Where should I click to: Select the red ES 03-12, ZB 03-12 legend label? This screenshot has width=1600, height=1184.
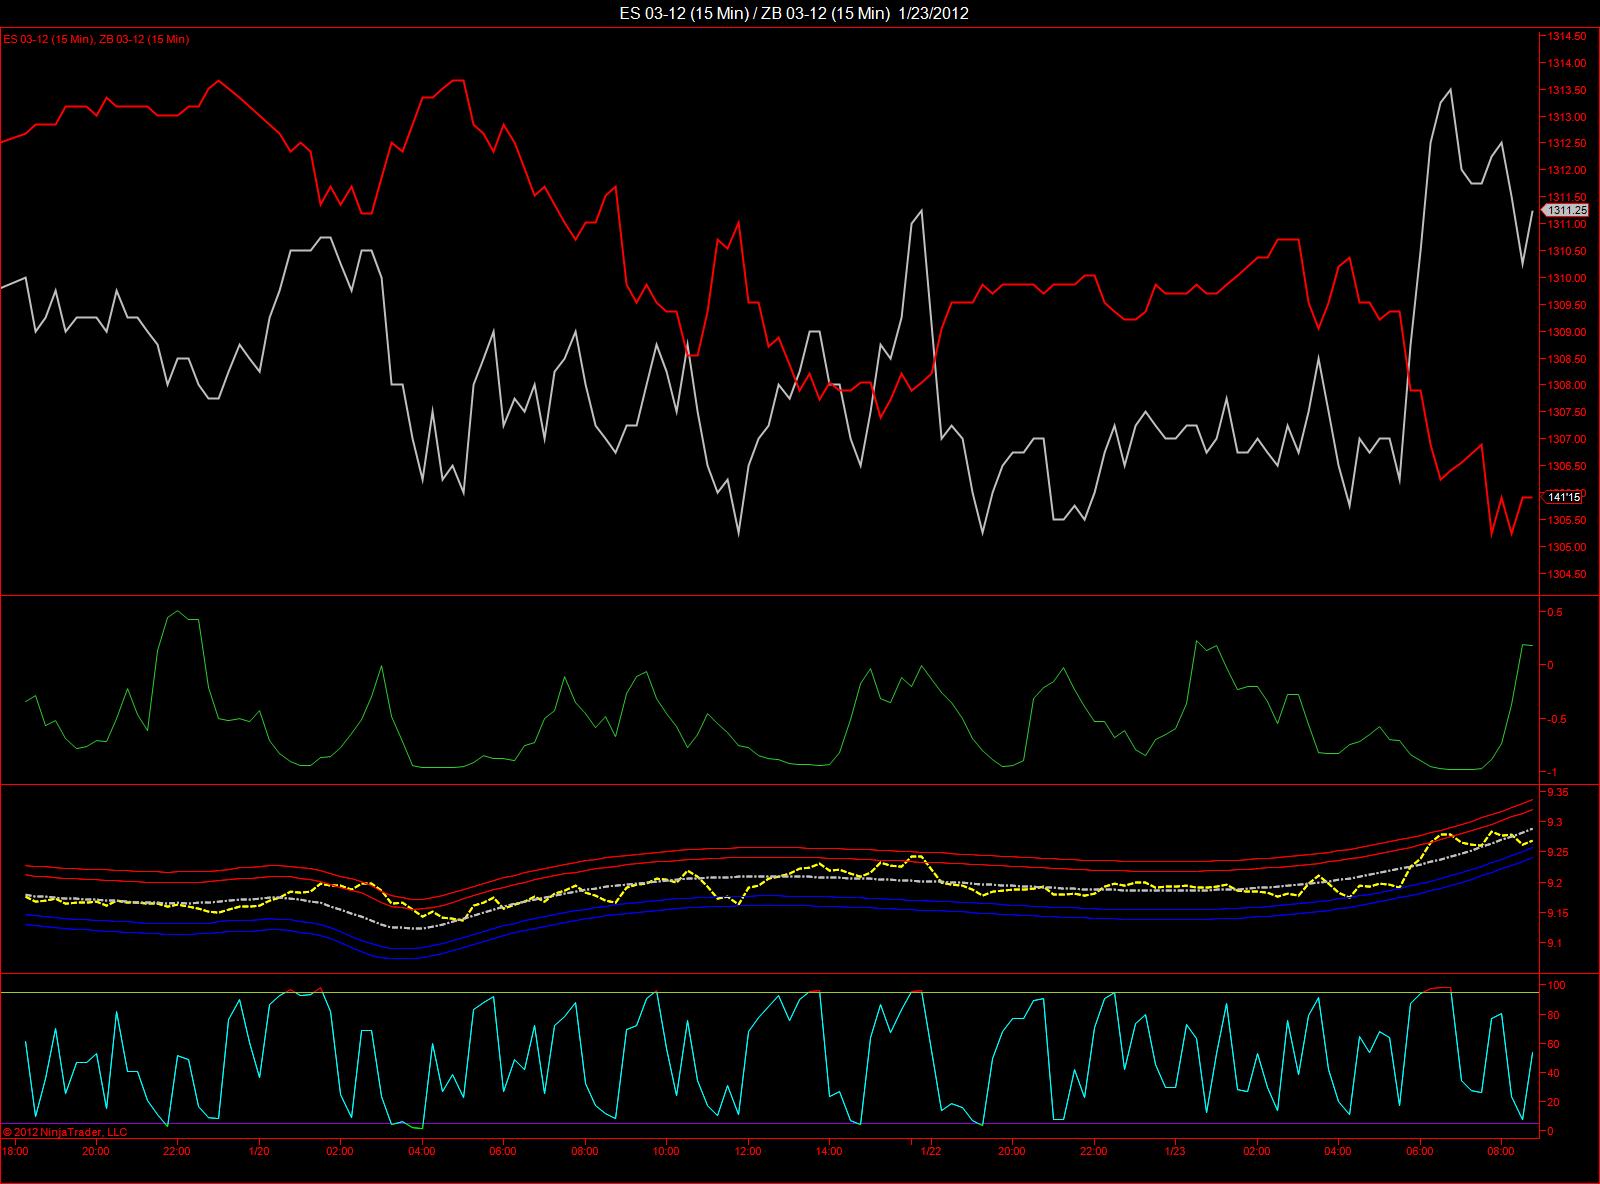click(x=97, y=39)
